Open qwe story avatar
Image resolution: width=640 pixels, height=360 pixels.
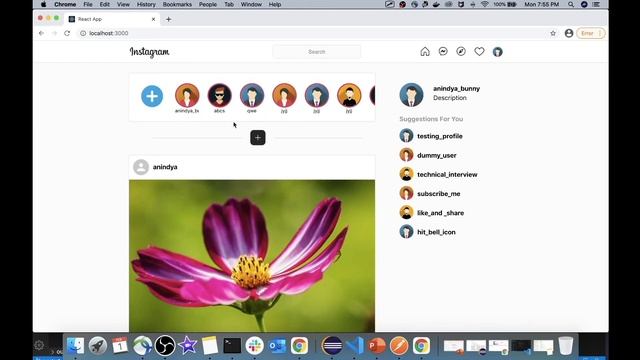click(x=252, y=95)
